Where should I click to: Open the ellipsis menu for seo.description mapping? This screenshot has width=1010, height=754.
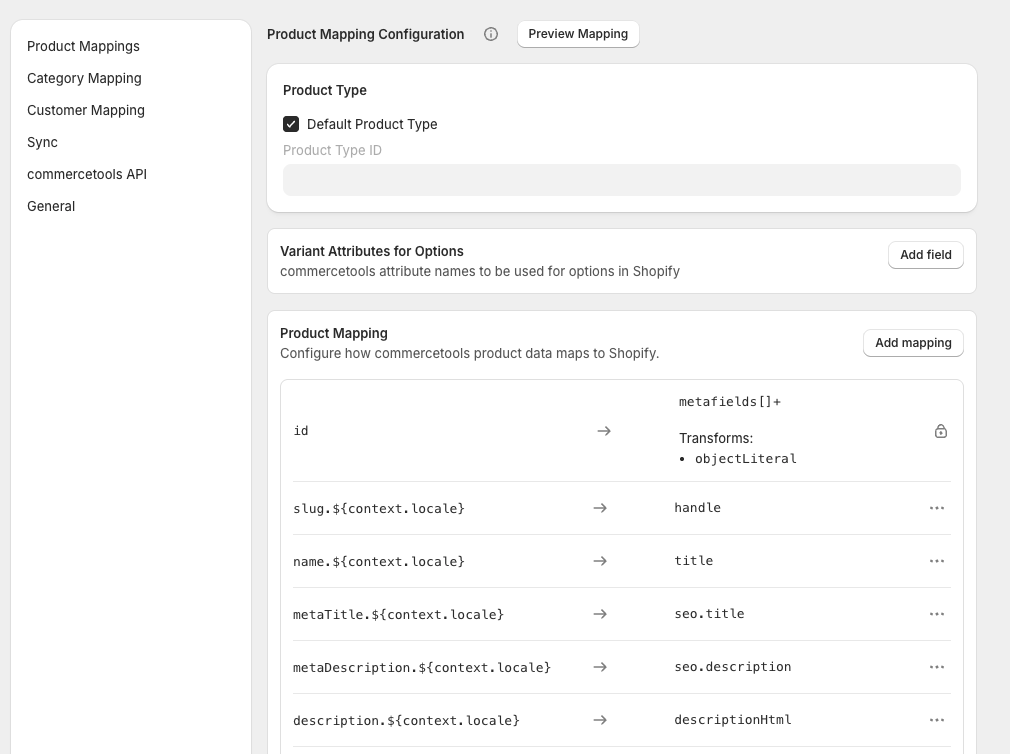tap(937, 667)
